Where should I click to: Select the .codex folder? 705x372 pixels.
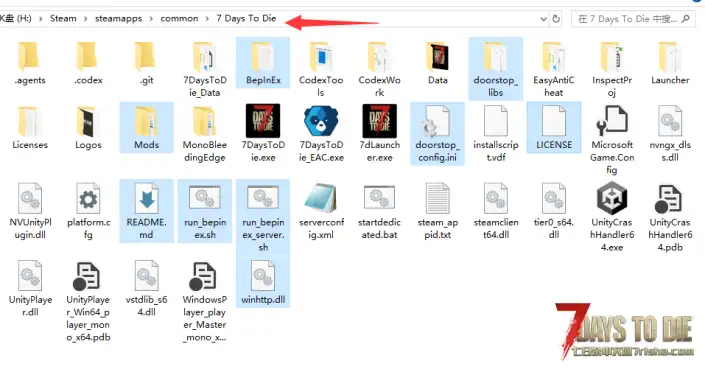point(88,63)
